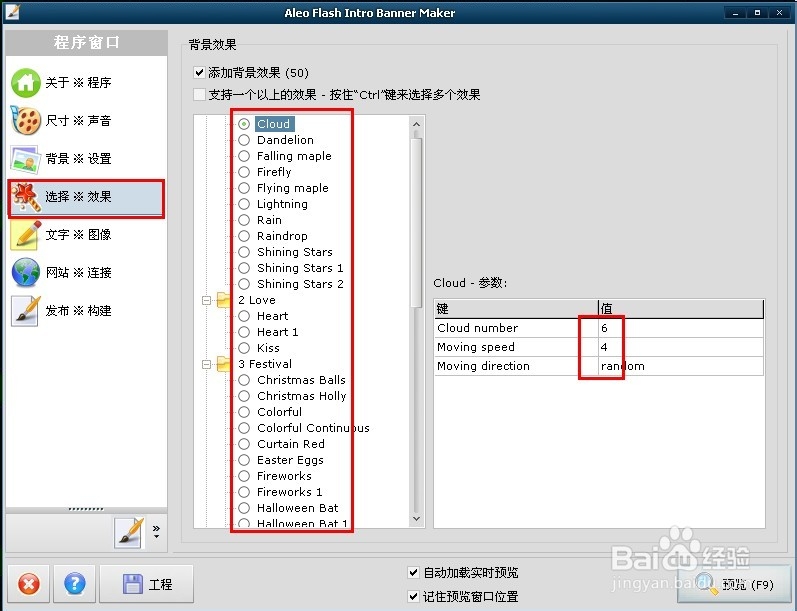
Task: Toggle 自动加载实时预览 checkbox
Action: (x=414, y=573)
